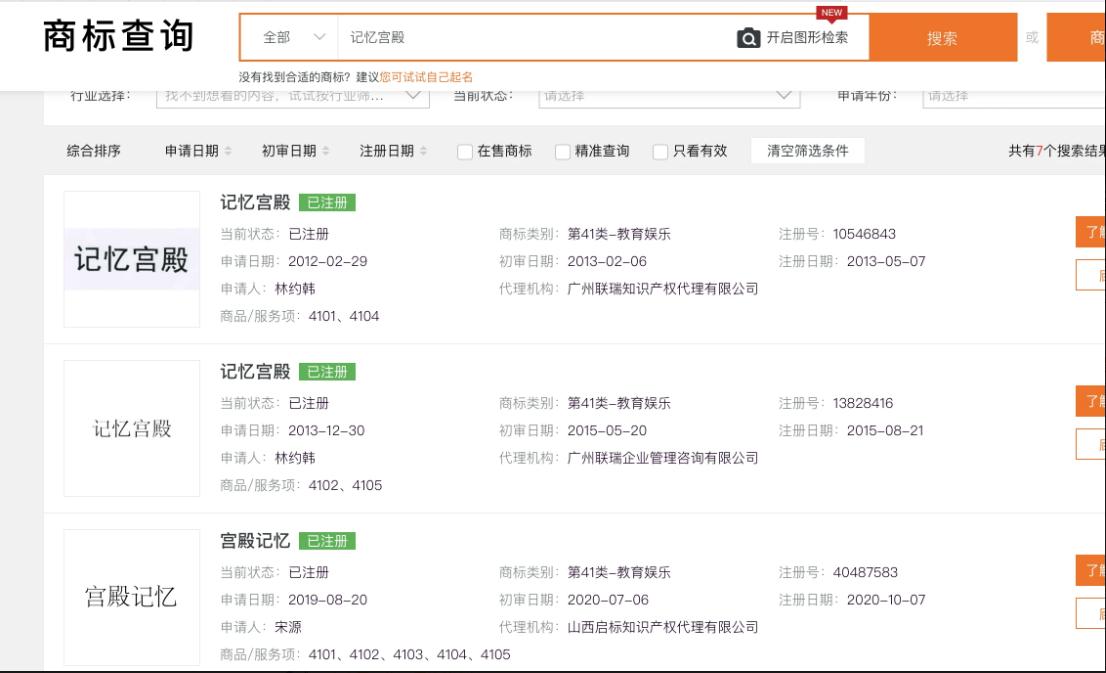Screen dimensions: 1106x673
Task: Click the sort arrows beside 申请日期
Action: tap(226, 151)
